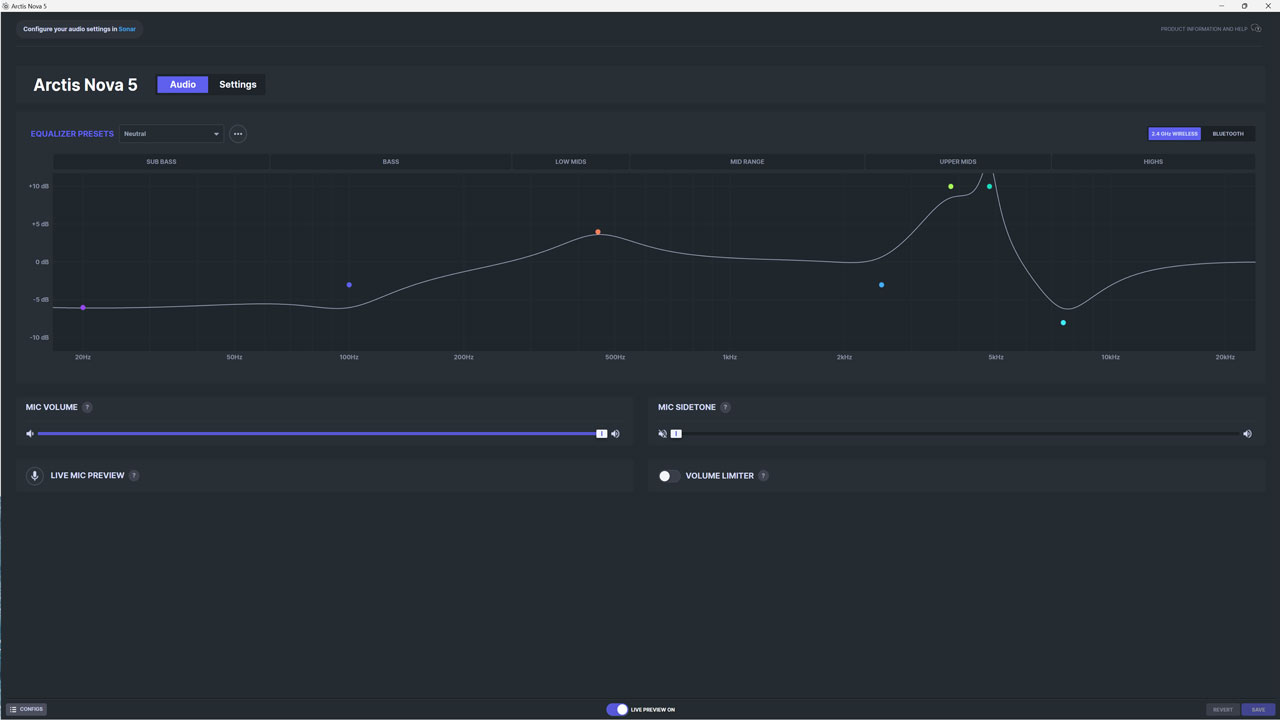Viewport: 1280px width, 720px height.
Task: Select the yellow-green EQ point in upper mids
Action: [951, 187]
